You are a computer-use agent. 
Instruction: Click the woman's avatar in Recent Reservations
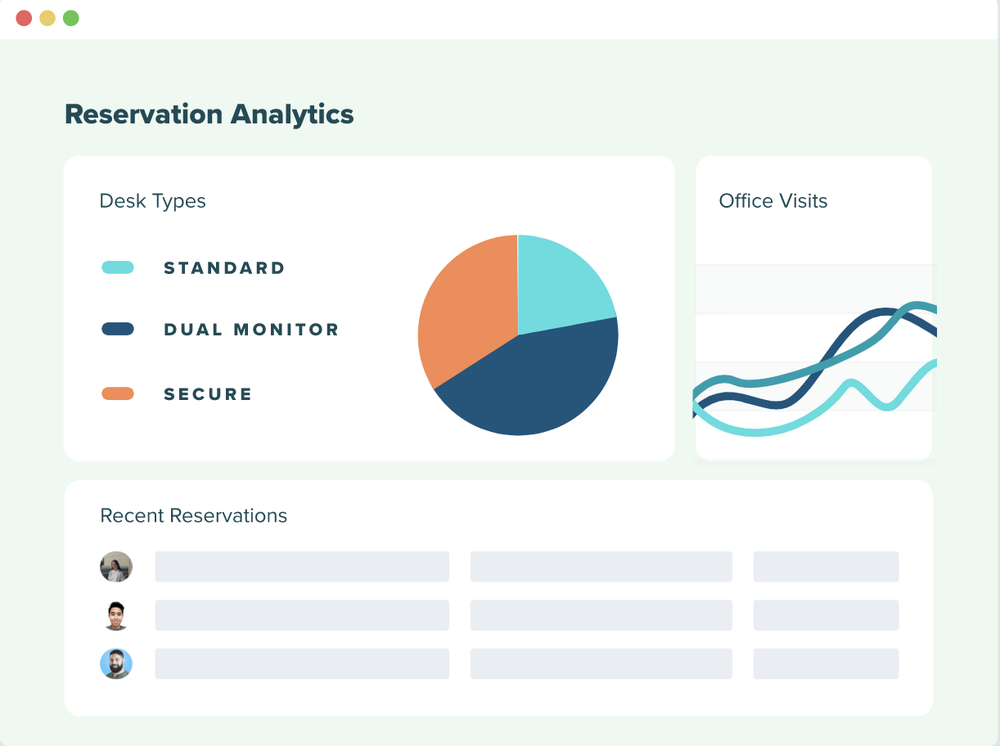(x=116, y=567)
